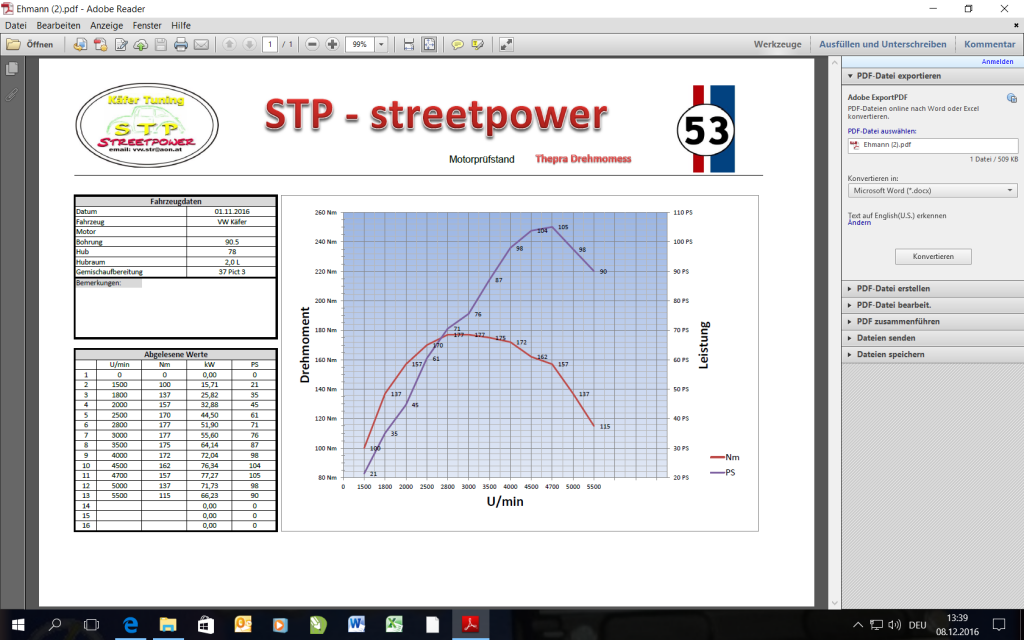
Task: Open the Datei menu
Action: click(16, 25)
